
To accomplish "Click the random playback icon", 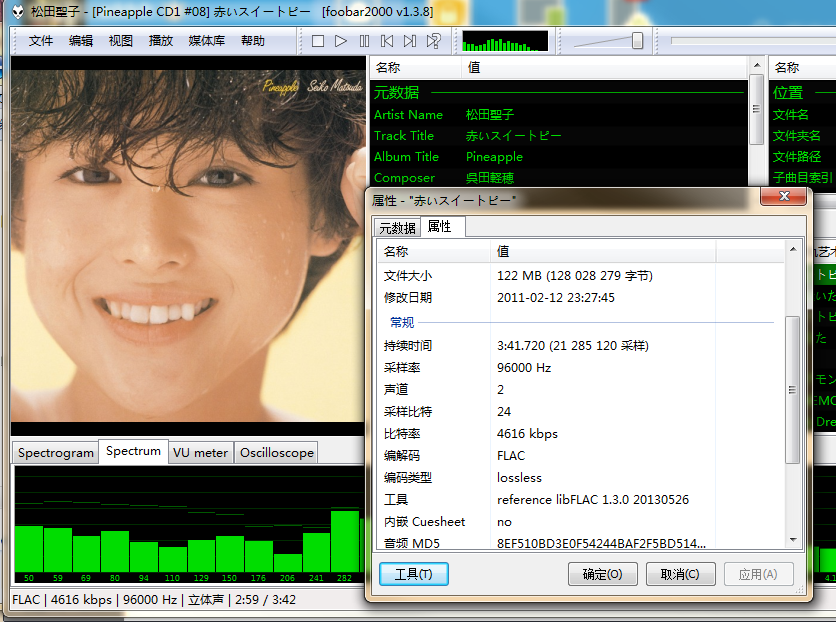I will 433,41.
